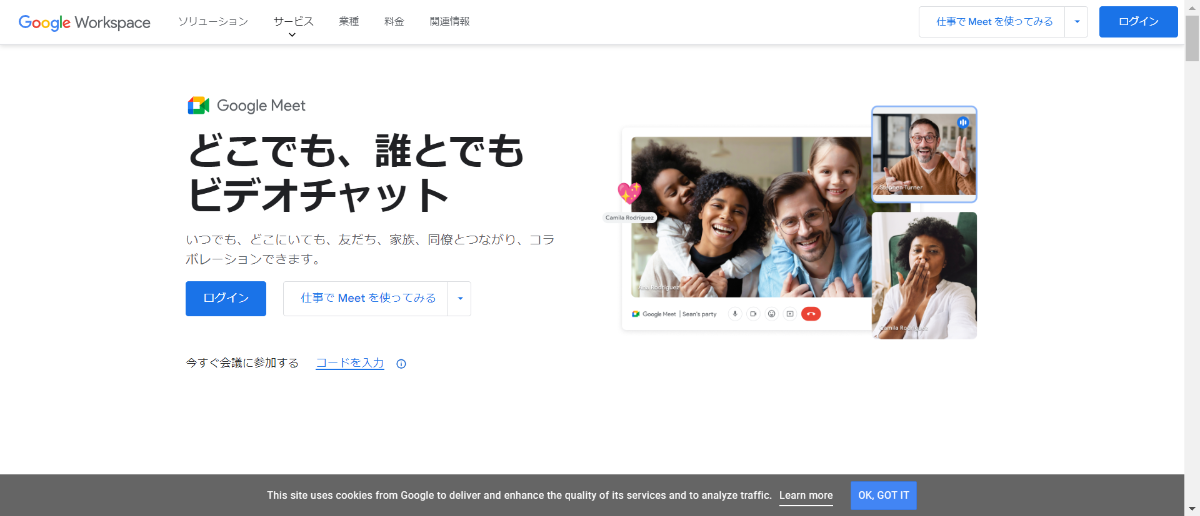
Task: Click the 今すぐ会議に参加する text
Action: tap(242, 363)
